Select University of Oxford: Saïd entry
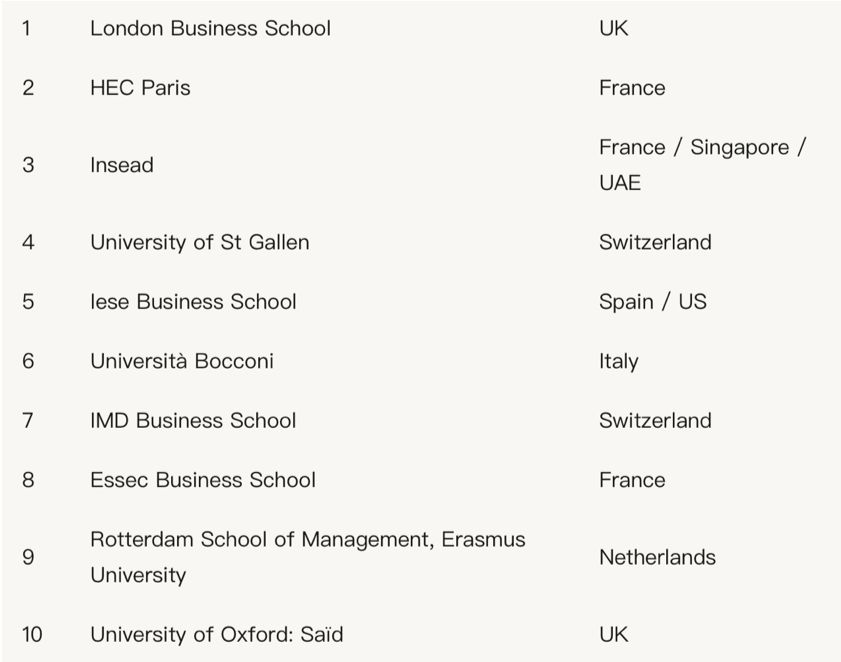The width and height of the screenshot is (841, 662). click(217, 634)
